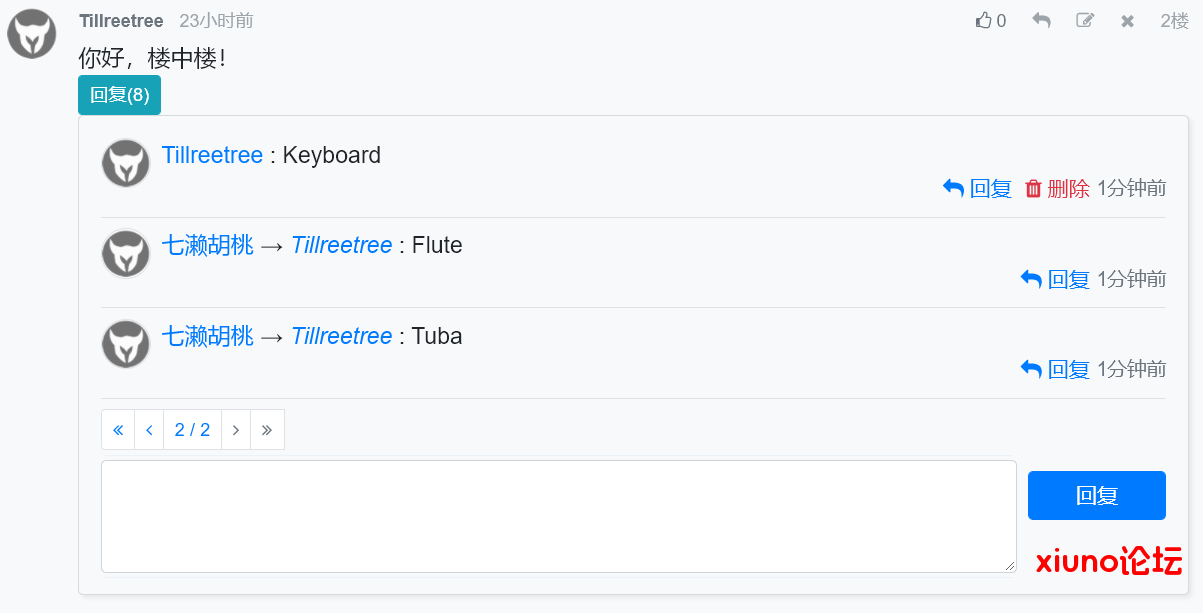This screenshot has width=1203, height=613.
Task: Like the post with thumbs-up icon
Action: pyautogui.click(x=990, y=21)
